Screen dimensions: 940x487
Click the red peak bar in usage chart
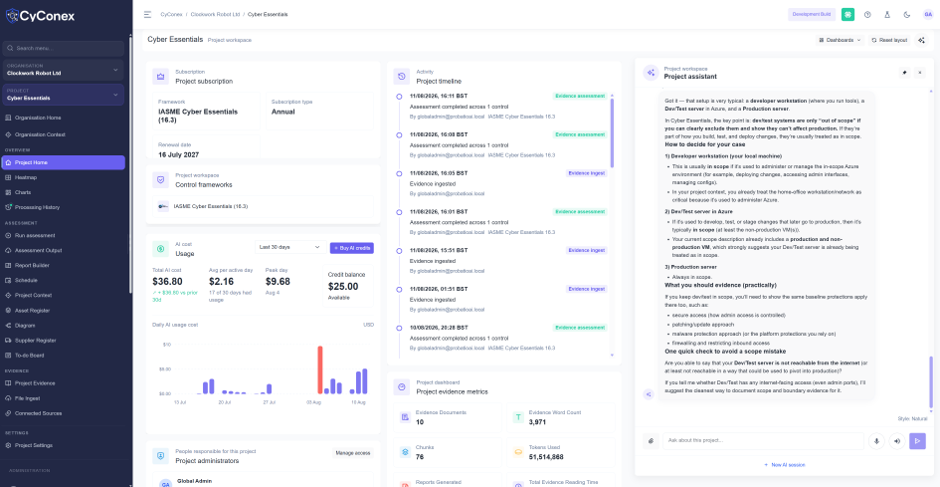tap(320, 370)
